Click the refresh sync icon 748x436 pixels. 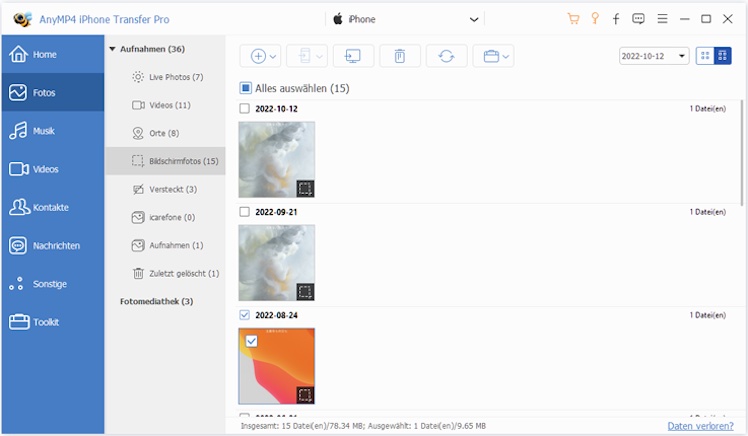click(446, 56)
